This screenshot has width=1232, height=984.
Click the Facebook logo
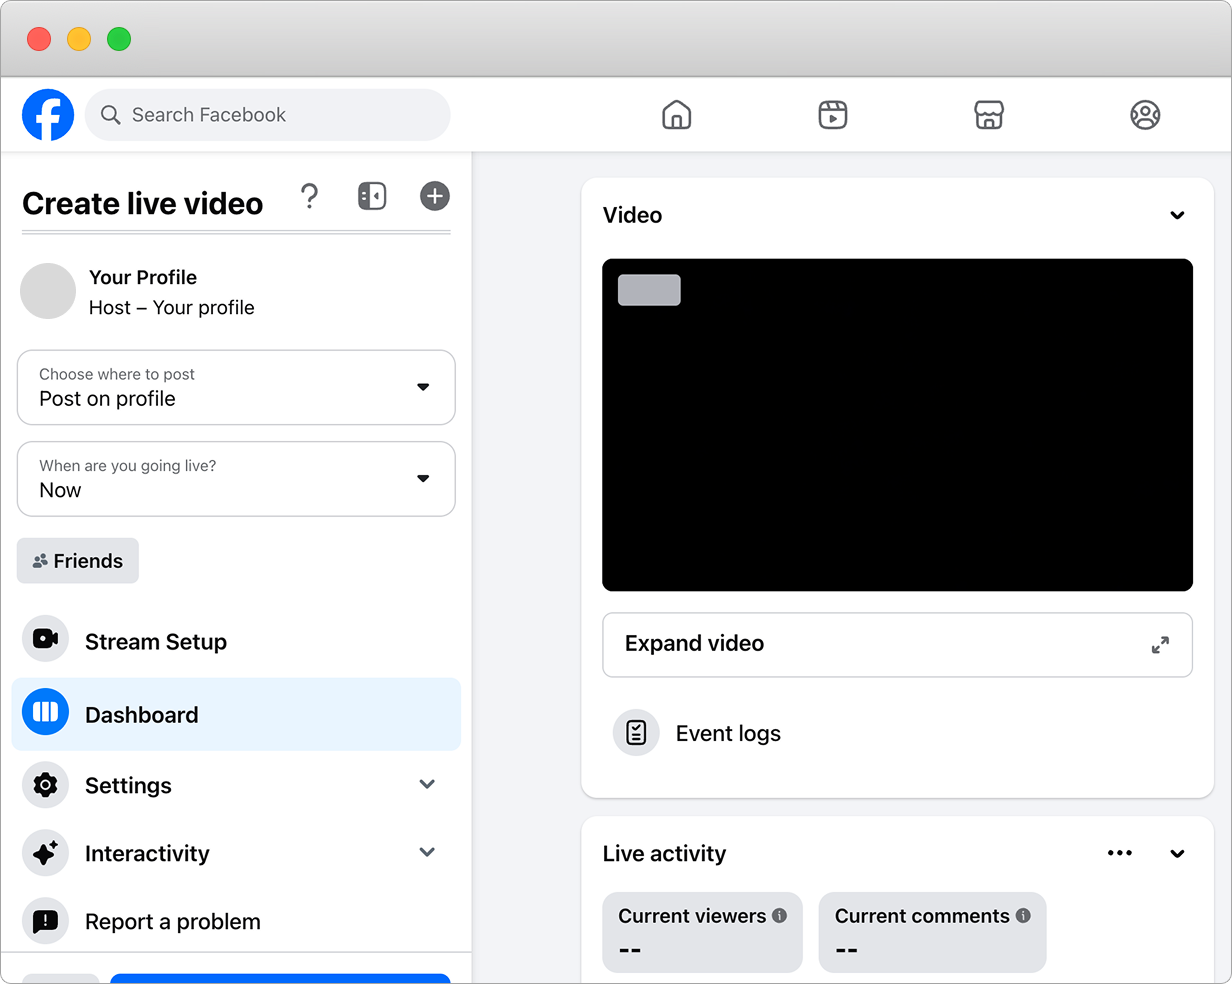[x=48, y=115]
